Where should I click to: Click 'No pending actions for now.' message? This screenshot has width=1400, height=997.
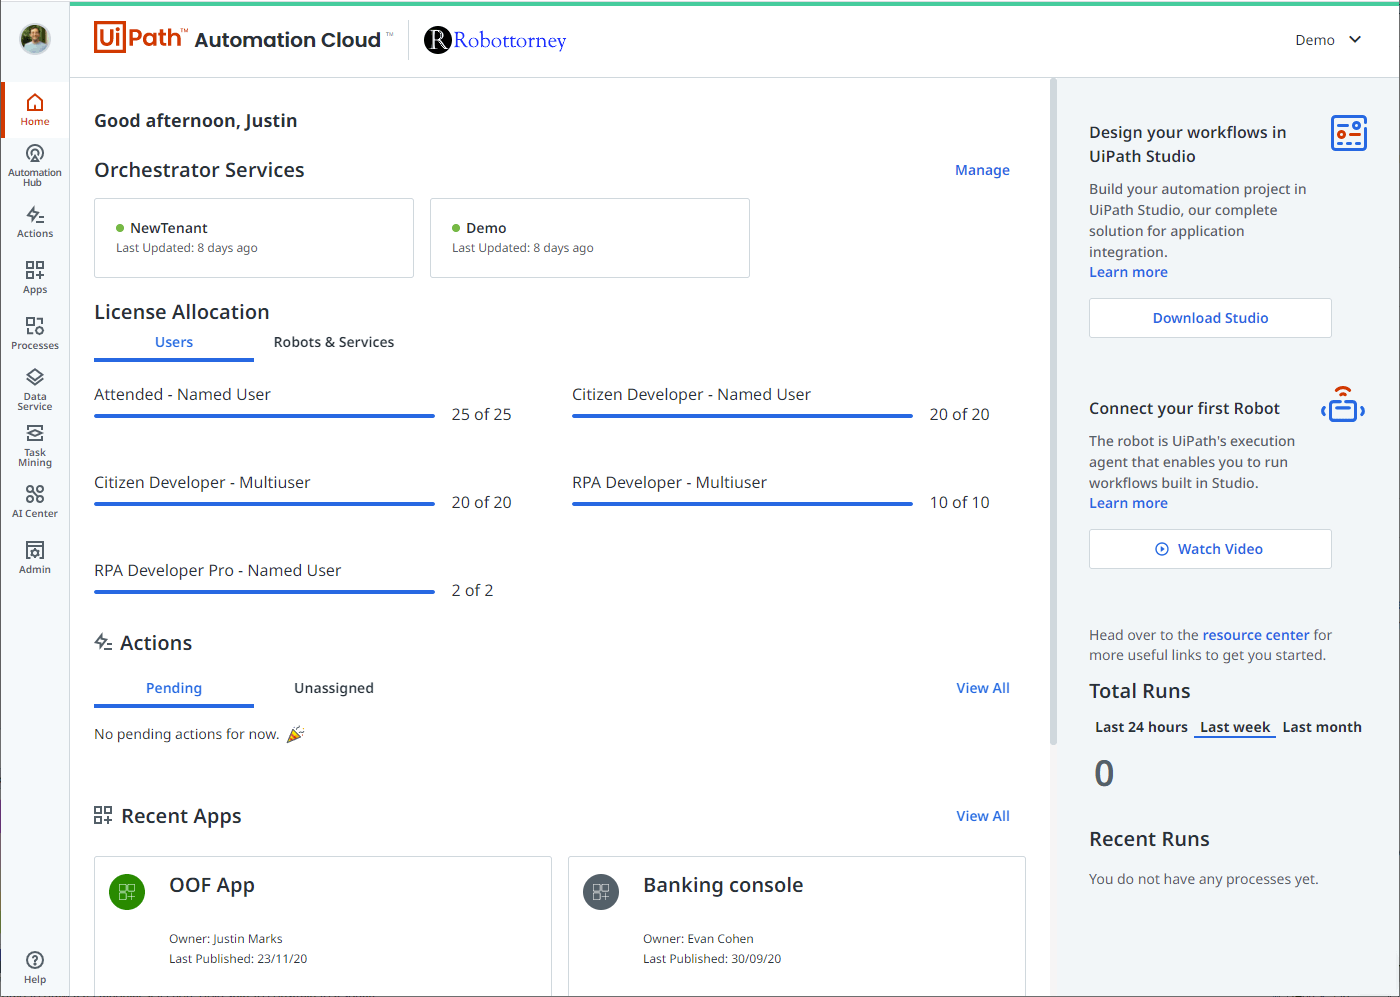(187, 734)
